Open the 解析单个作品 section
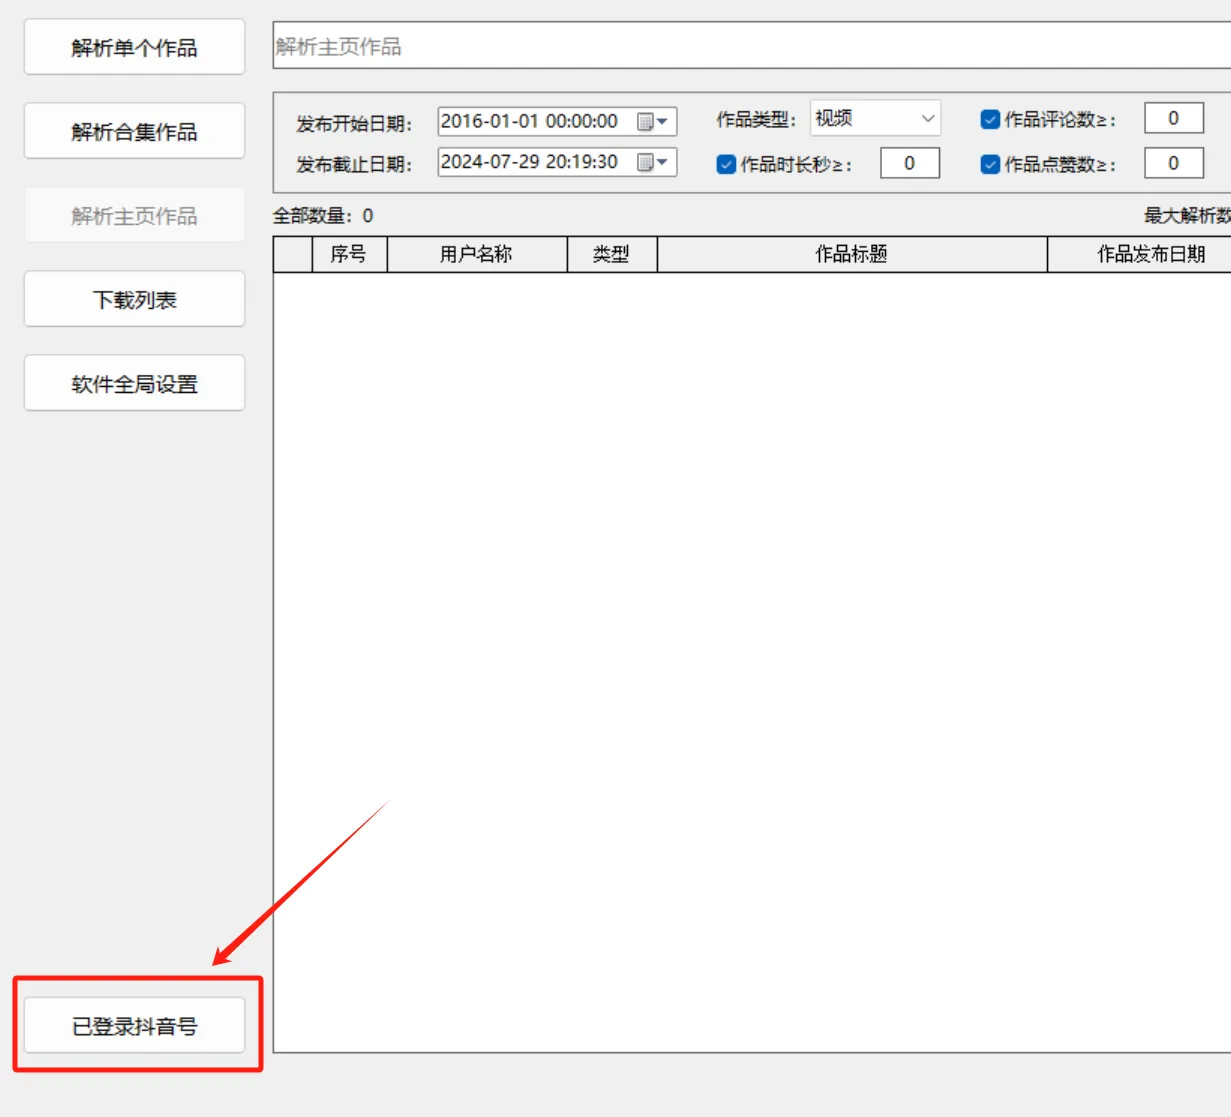 pos(134,47)
